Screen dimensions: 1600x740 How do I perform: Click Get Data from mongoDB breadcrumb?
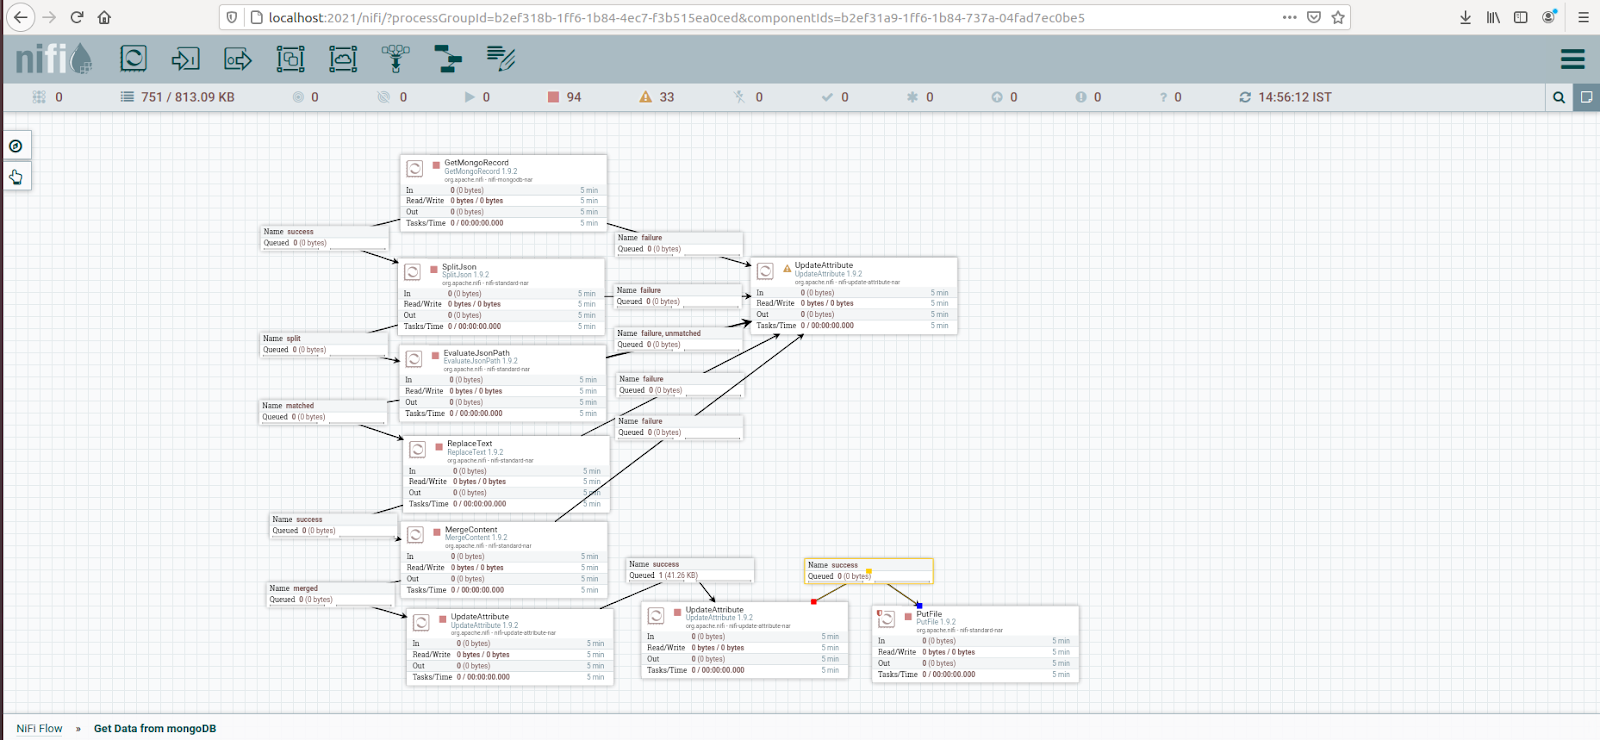point(155,728)
